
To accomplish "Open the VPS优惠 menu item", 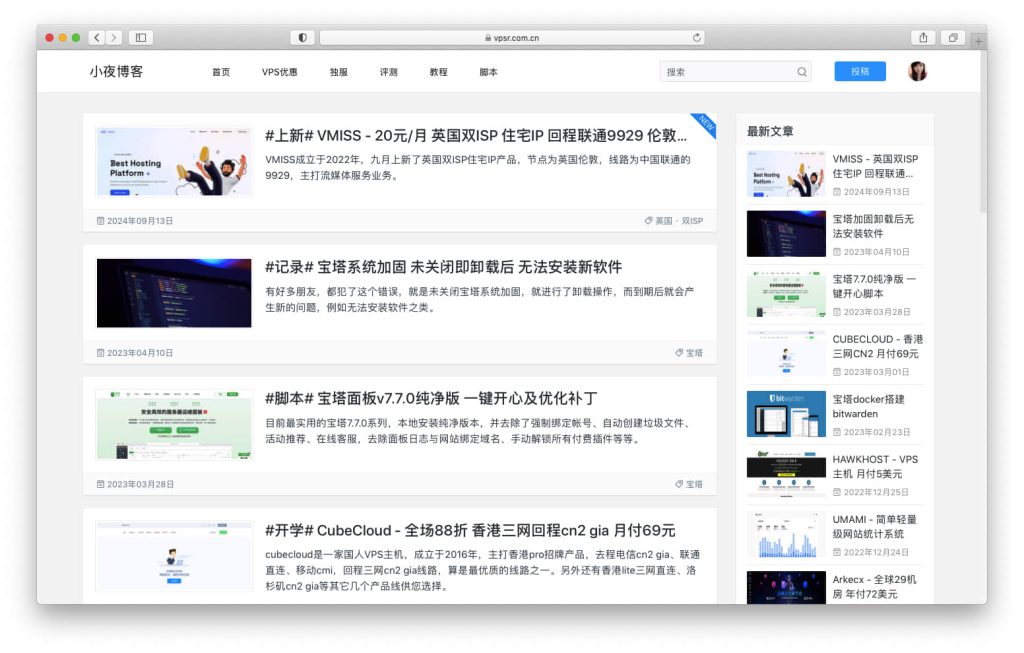I will coord(279,72).
